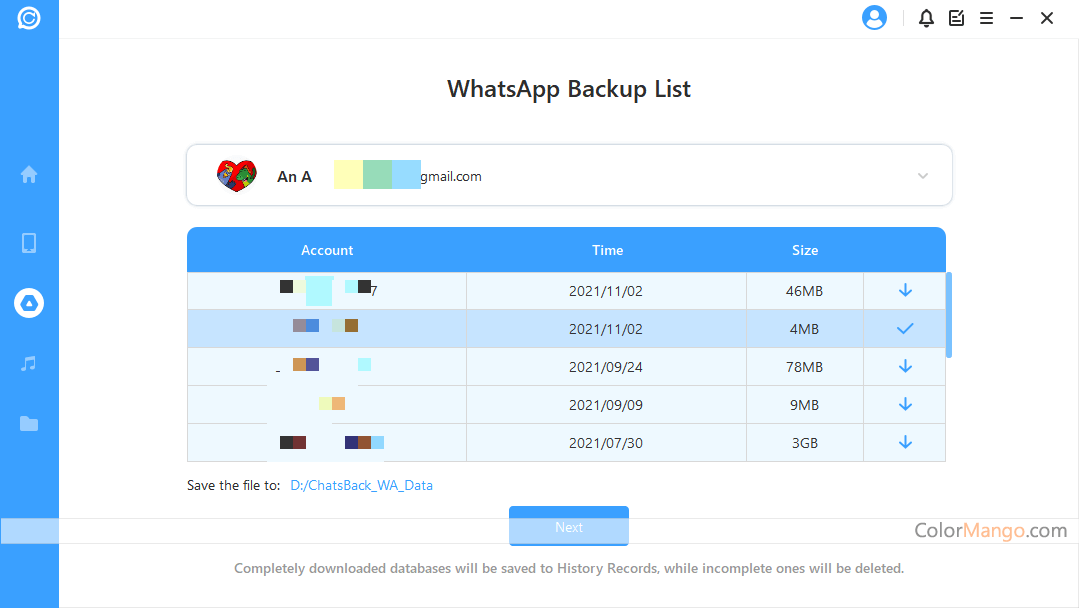The width and height of the screenshot is (1079, 608).
Task: Download the 3GB backup from 2021/07/30
Action: tap(905, 442)
